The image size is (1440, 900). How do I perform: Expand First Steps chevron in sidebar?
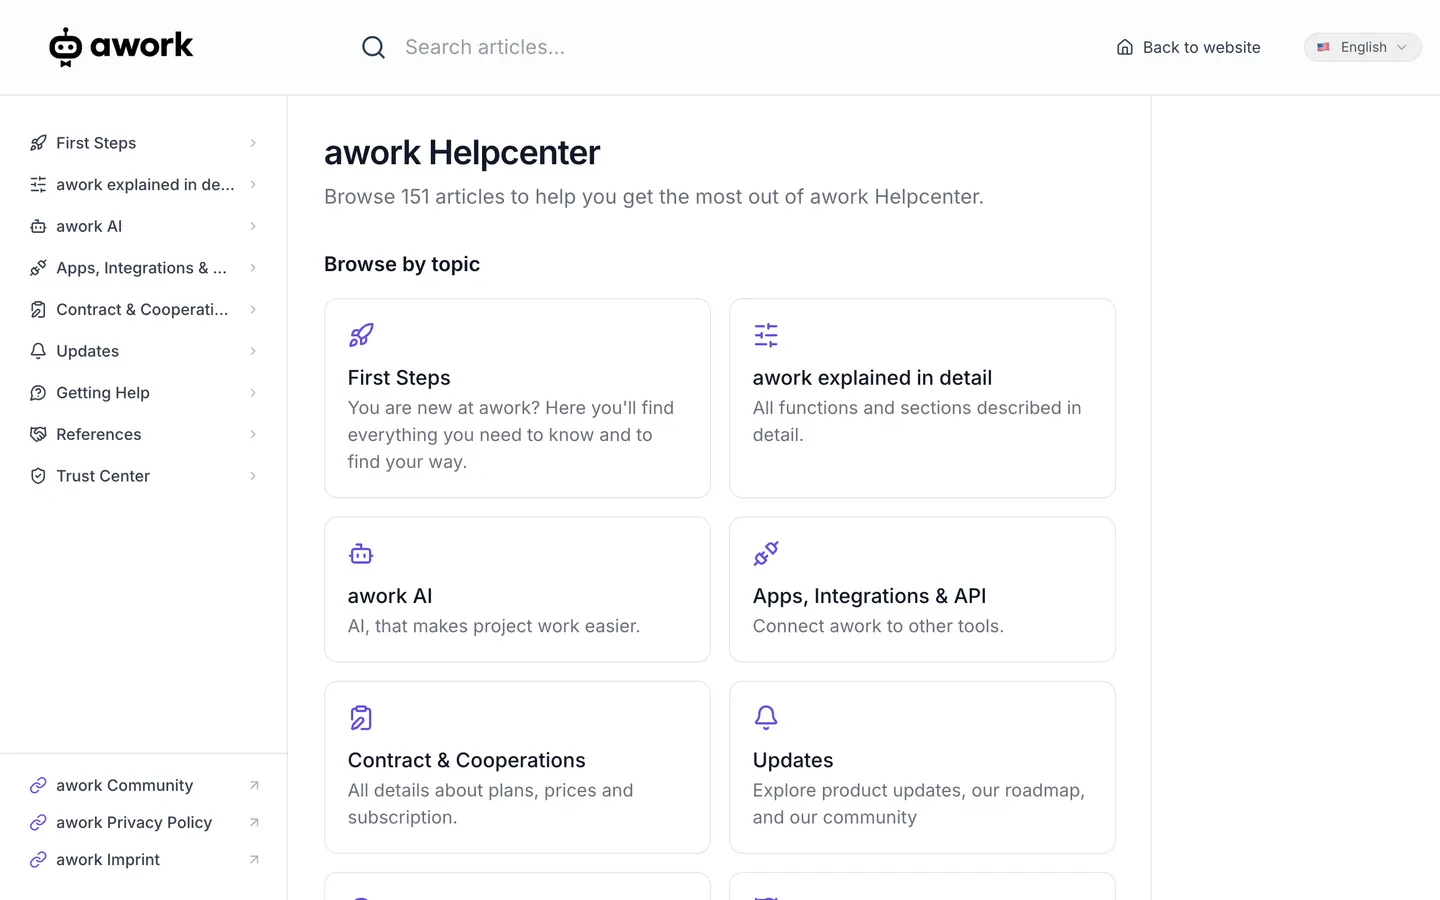[x=253, y=143]
